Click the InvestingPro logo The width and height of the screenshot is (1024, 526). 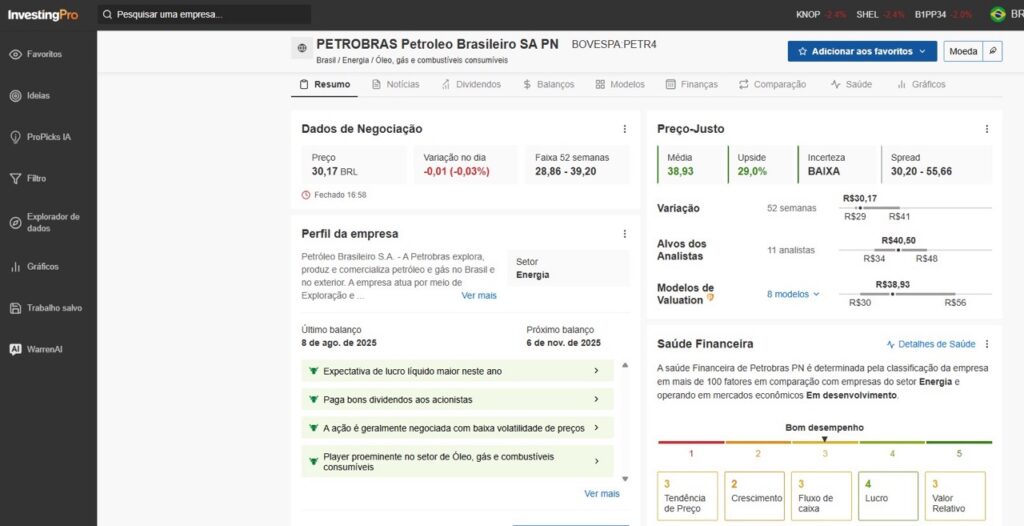pyautogui.click(x=42, y=14)
